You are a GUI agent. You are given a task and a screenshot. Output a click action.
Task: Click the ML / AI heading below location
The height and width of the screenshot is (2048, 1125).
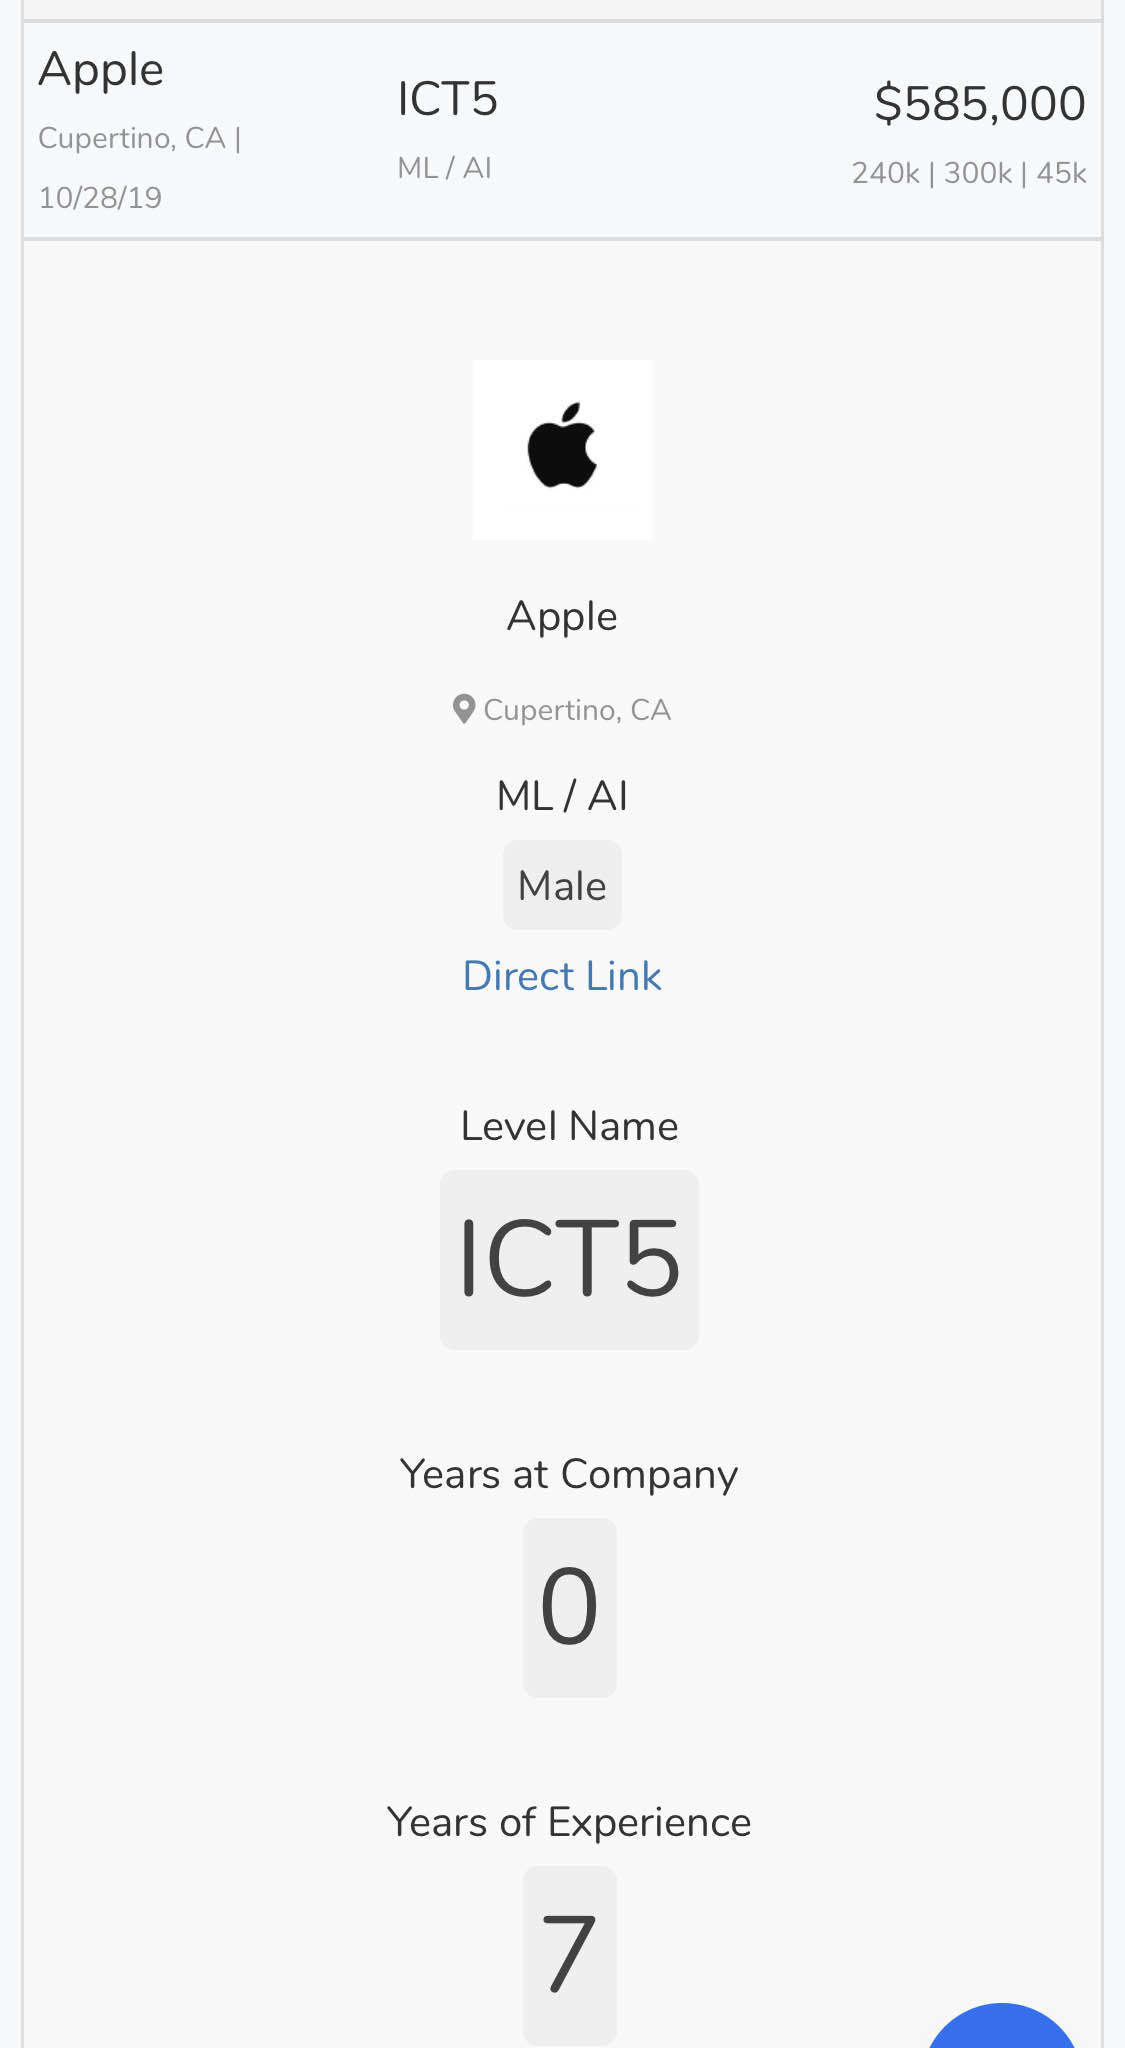click(x=562, y=796)
